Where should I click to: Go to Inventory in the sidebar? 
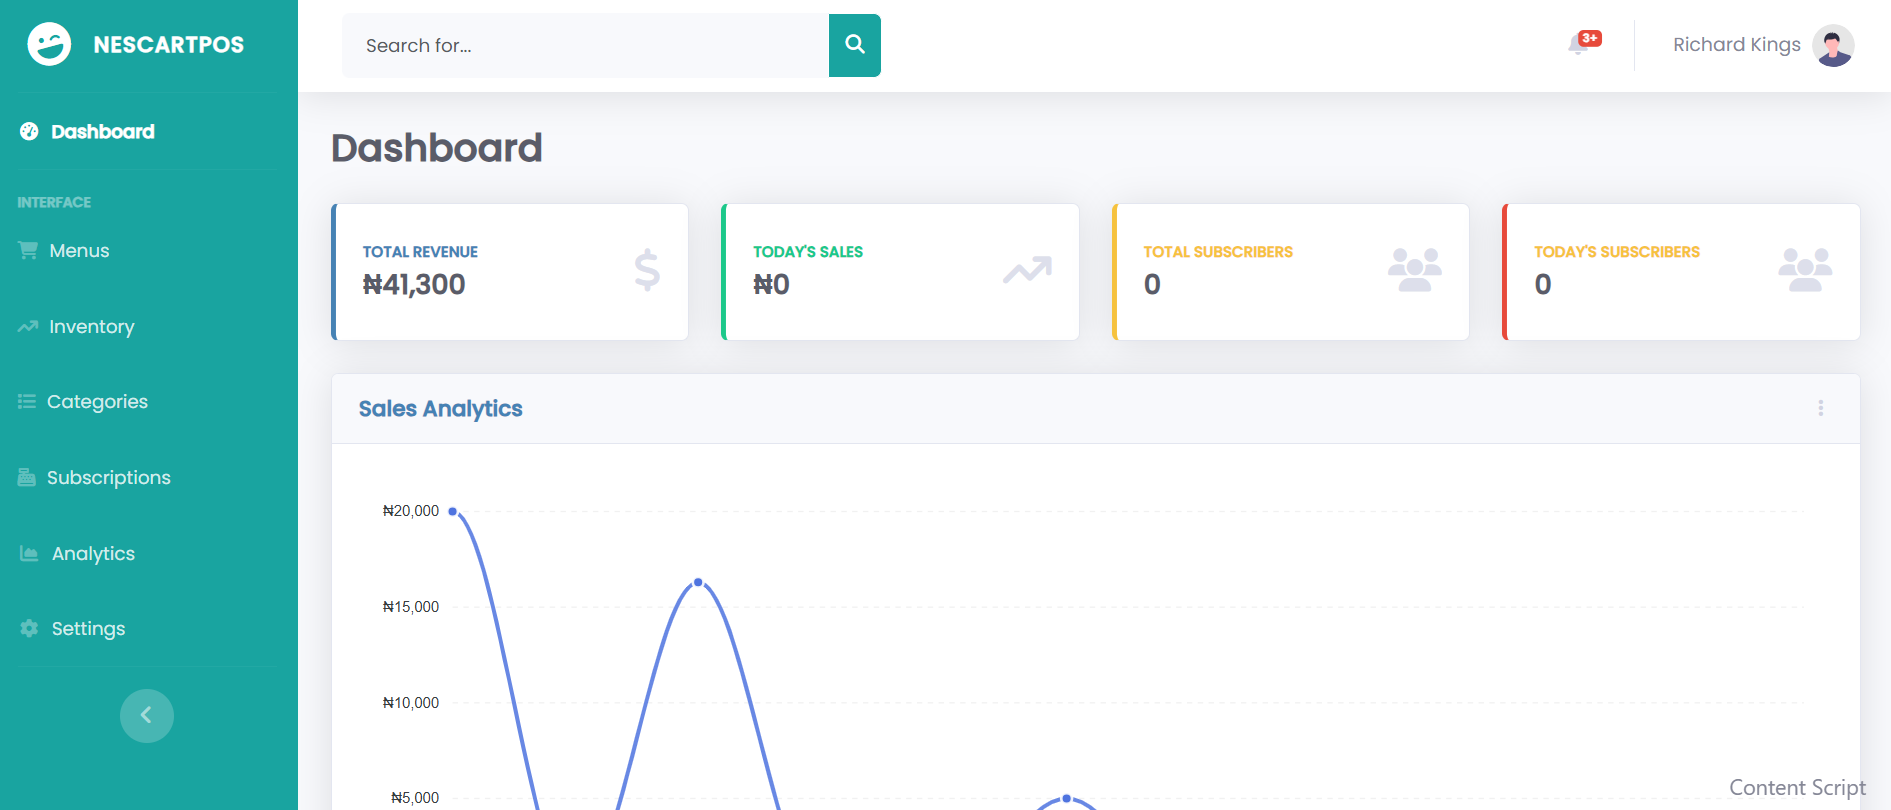click(91, 327)
